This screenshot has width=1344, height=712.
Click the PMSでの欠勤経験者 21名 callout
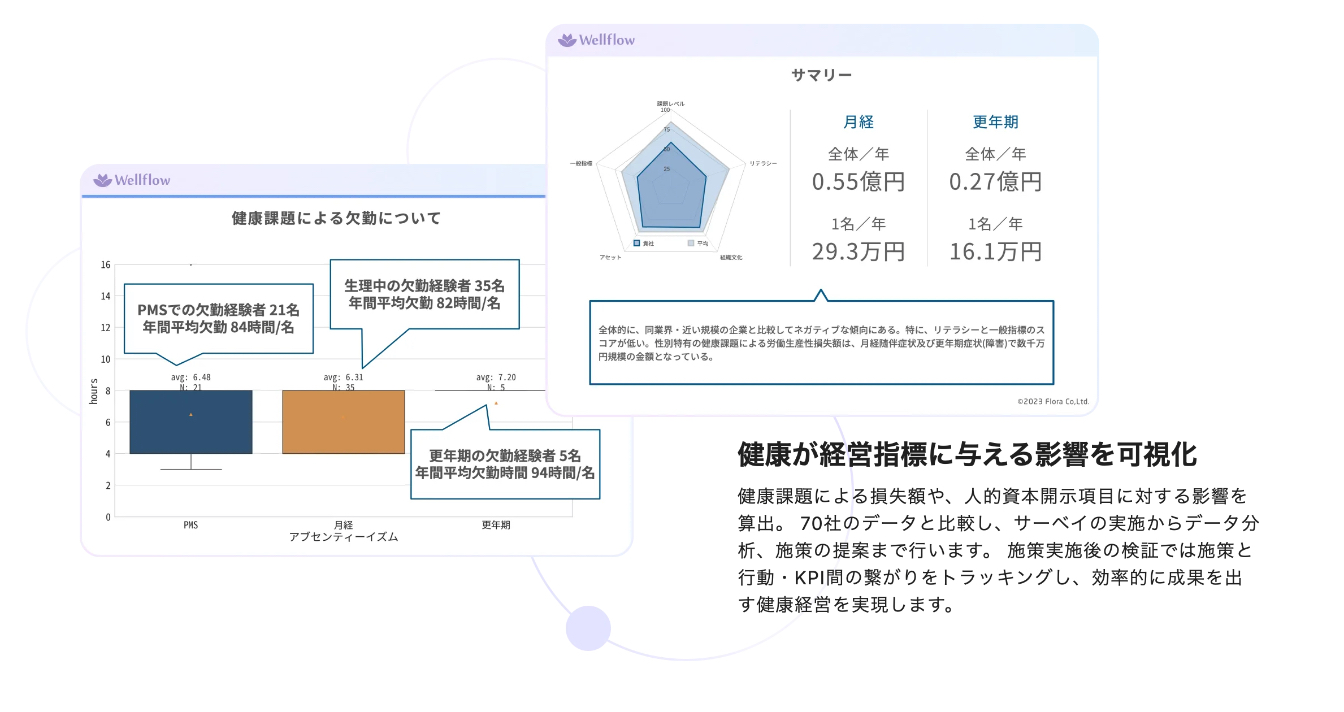coord(218,318)
